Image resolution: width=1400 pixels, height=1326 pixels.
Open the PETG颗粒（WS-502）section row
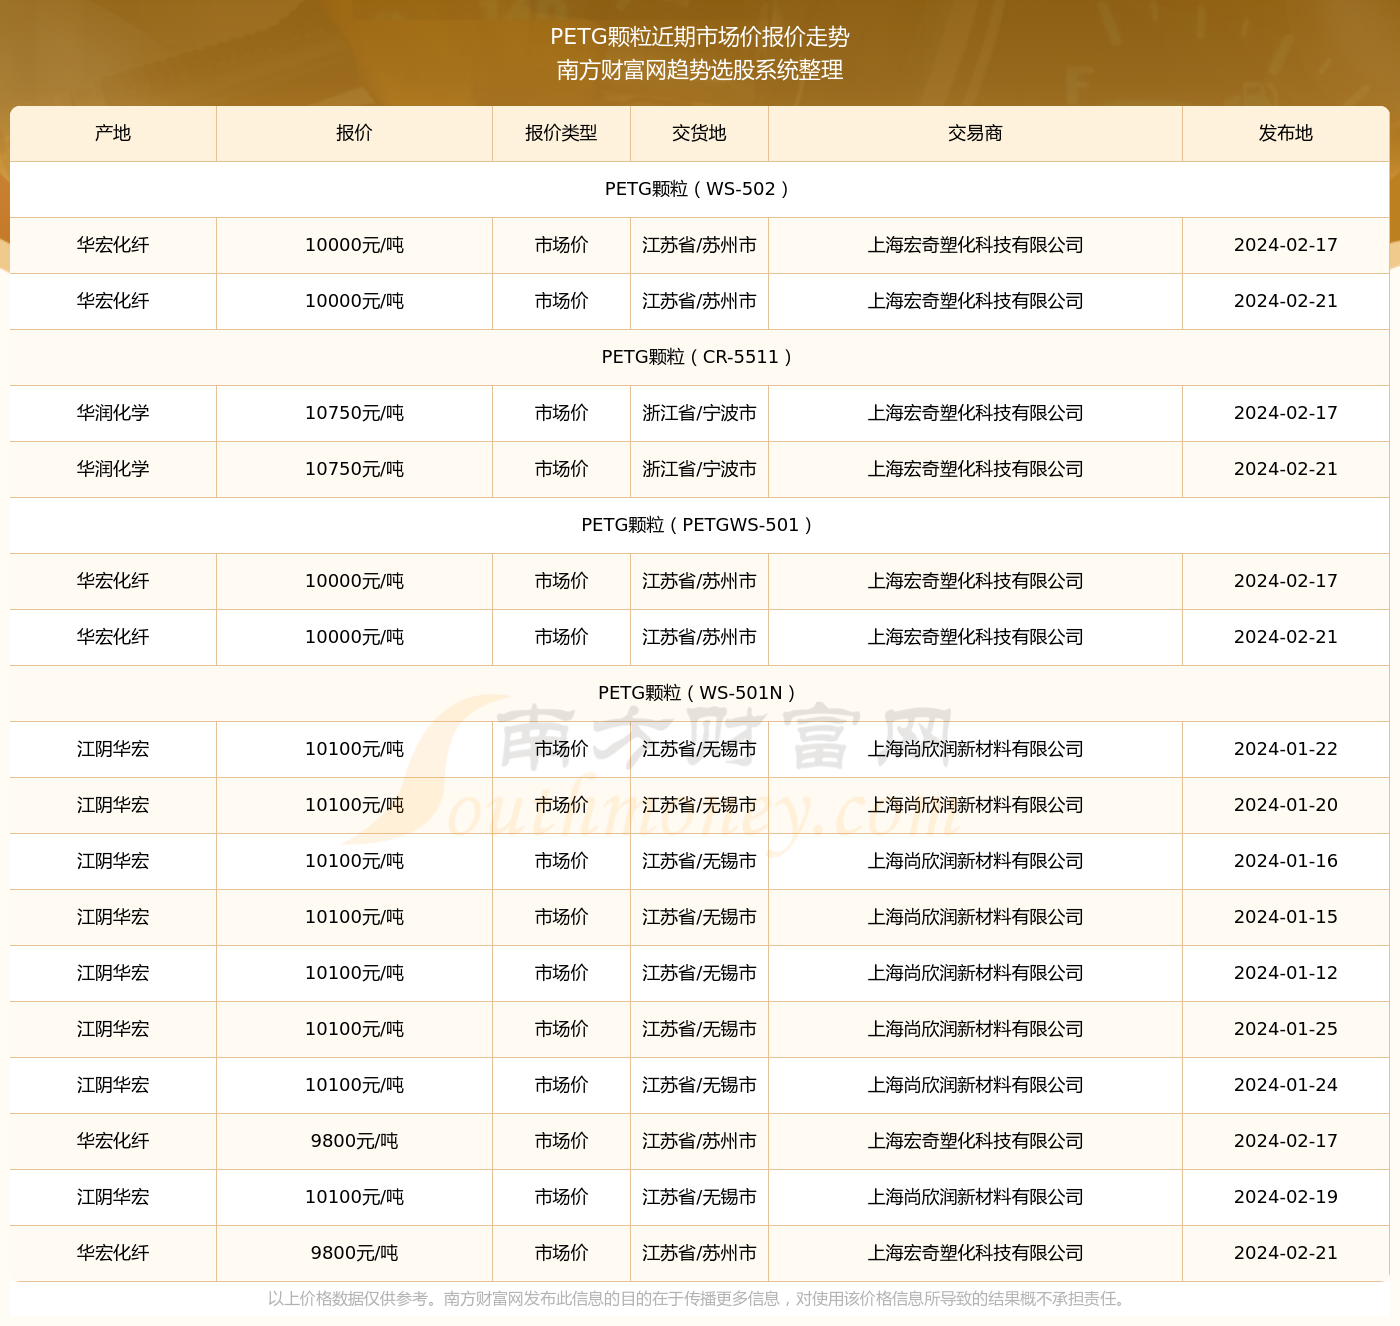pyautogui.click(x=700, y=188)
